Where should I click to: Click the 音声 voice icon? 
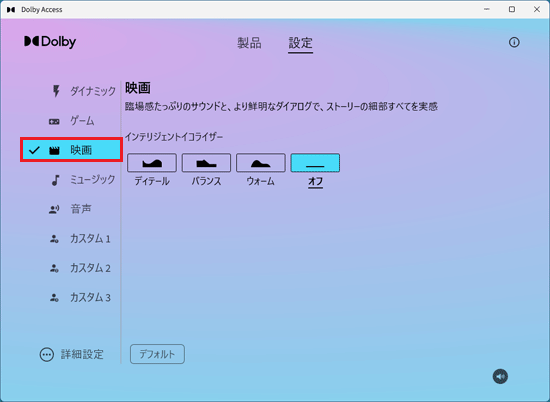coord(54,209)
